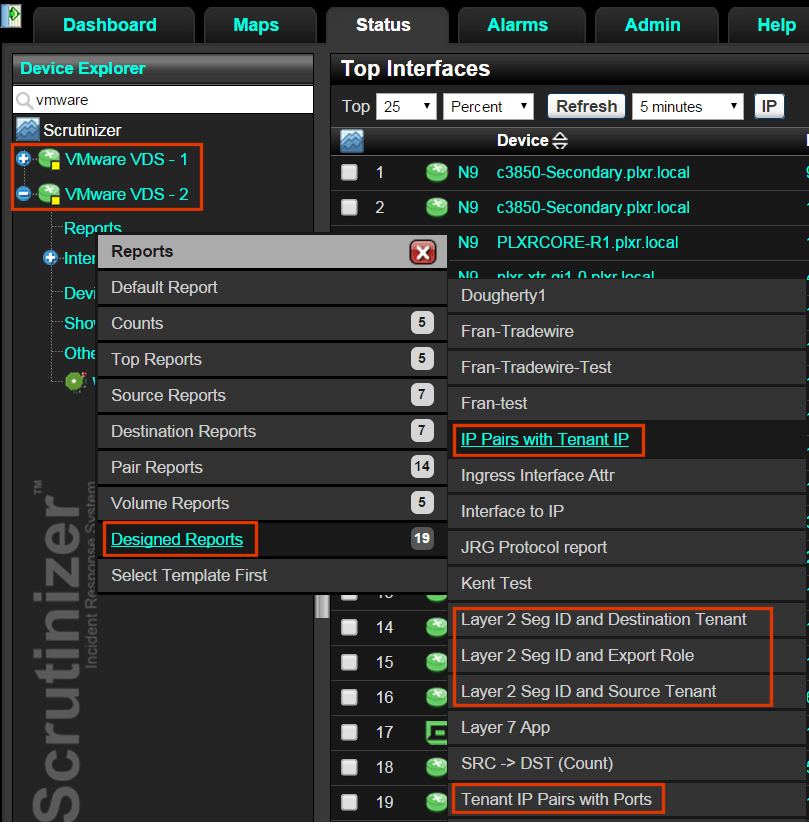This screenshot has width=809, height=826.
Task: Click the logo icon left of Dashboard tab
Action: pos(11,16)
